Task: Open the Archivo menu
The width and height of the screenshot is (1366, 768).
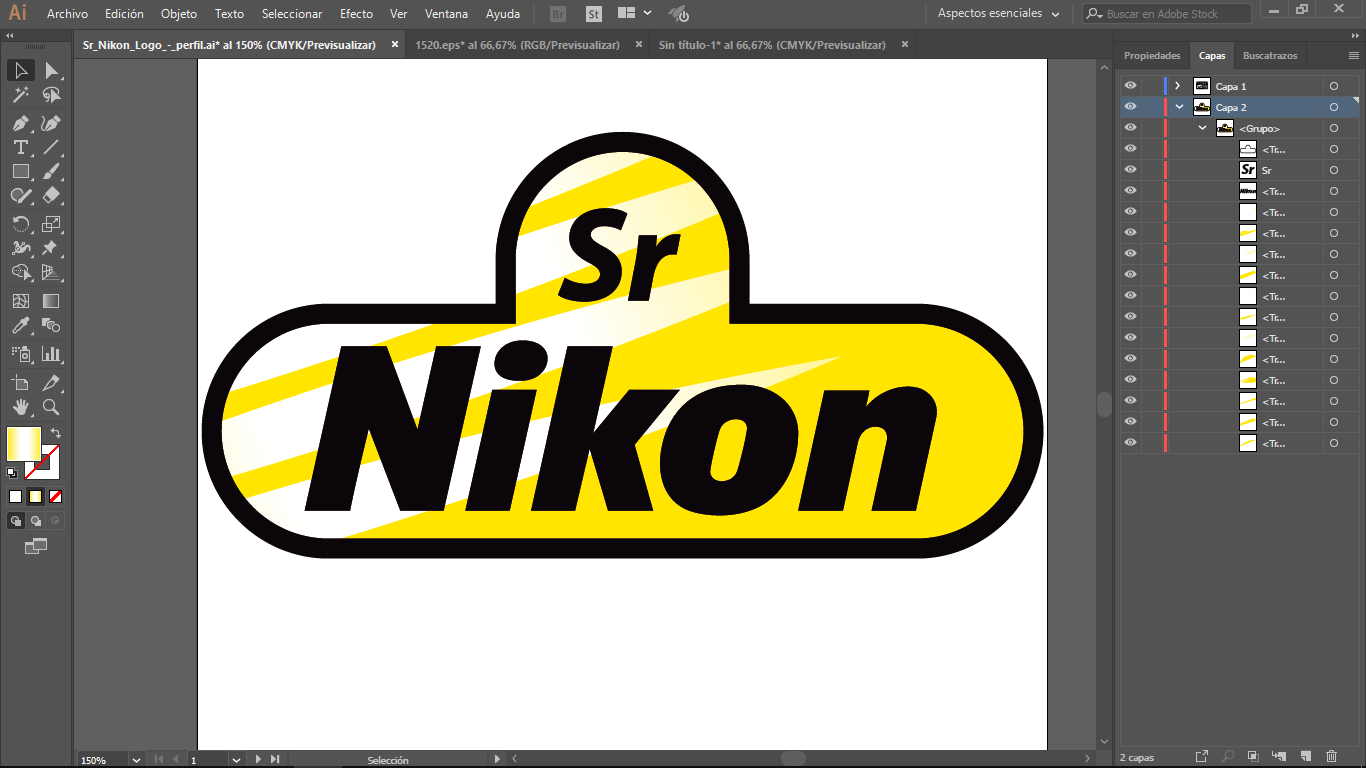Action: (x=67, y=14)
